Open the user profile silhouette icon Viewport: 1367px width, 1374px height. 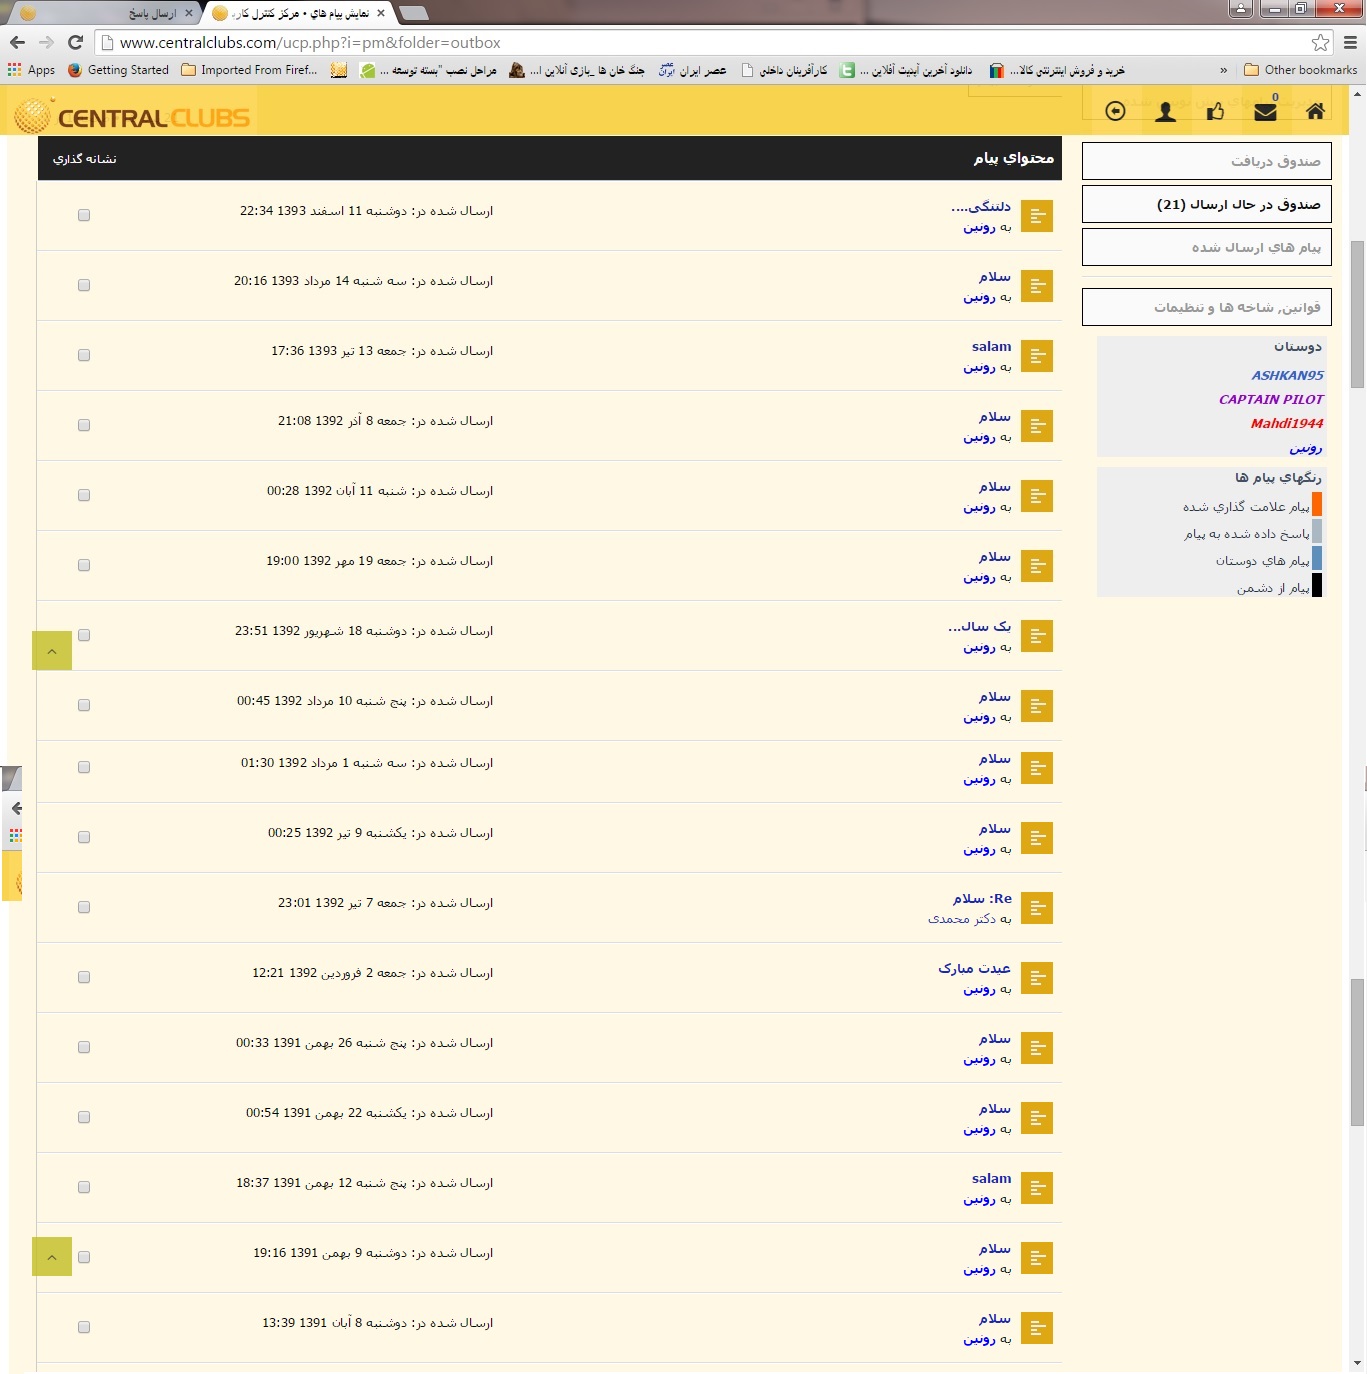[1165, 111]
